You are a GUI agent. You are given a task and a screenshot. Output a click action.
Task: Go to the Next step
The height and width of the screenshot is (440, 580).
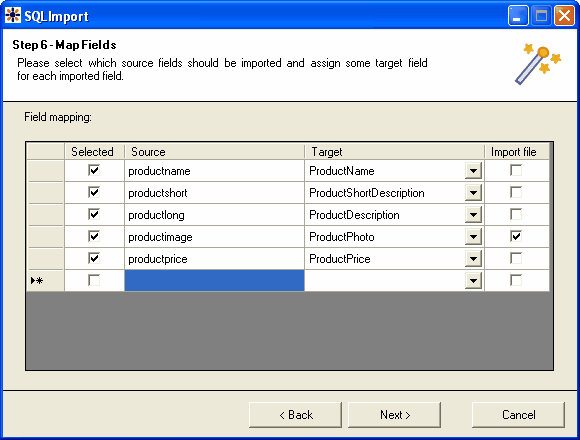[x=394, y=415]
